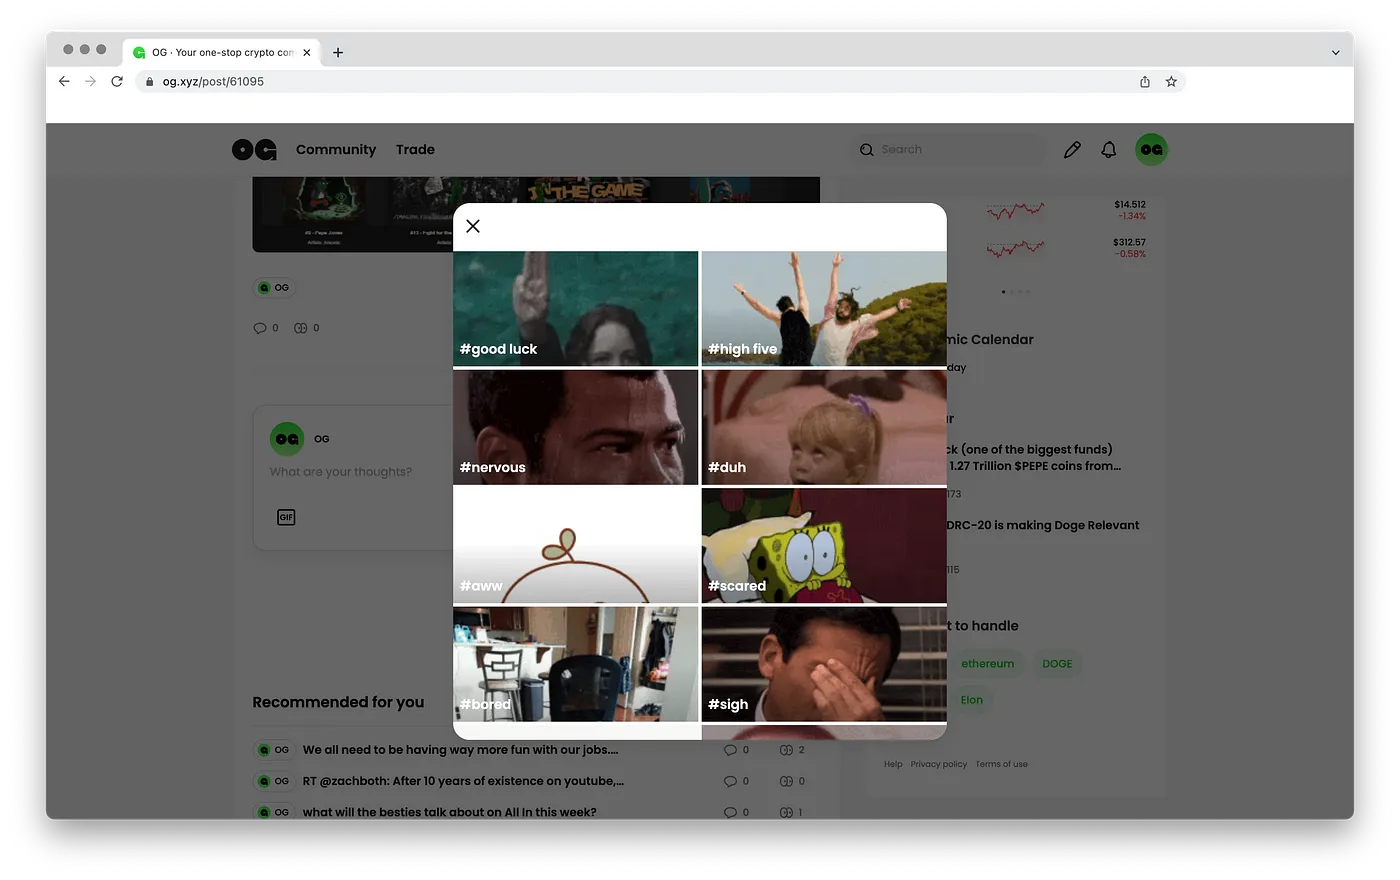Open the Terms of use footer link
This screenshot has height=880, width=1400.
tap(1001, 764)
